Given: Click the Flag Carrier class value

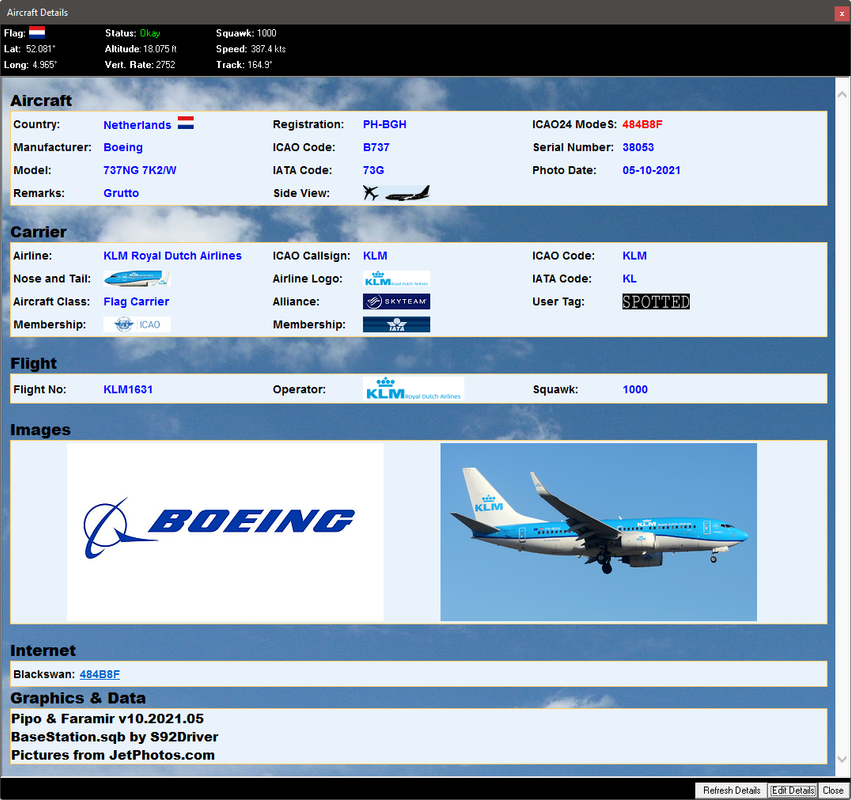Looking at the screenshot, I should click(x=136, y=301).
